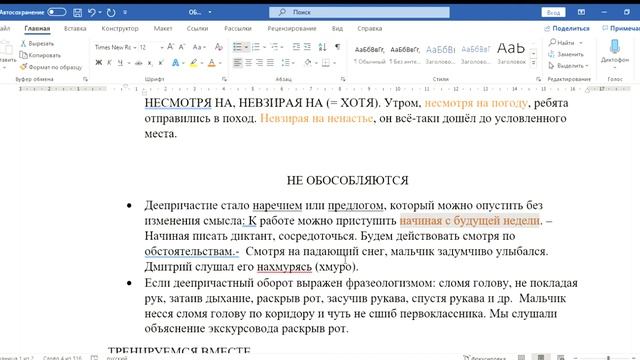
Task: Click the Redo/Repeat icon
Action: tap(111, 13)
